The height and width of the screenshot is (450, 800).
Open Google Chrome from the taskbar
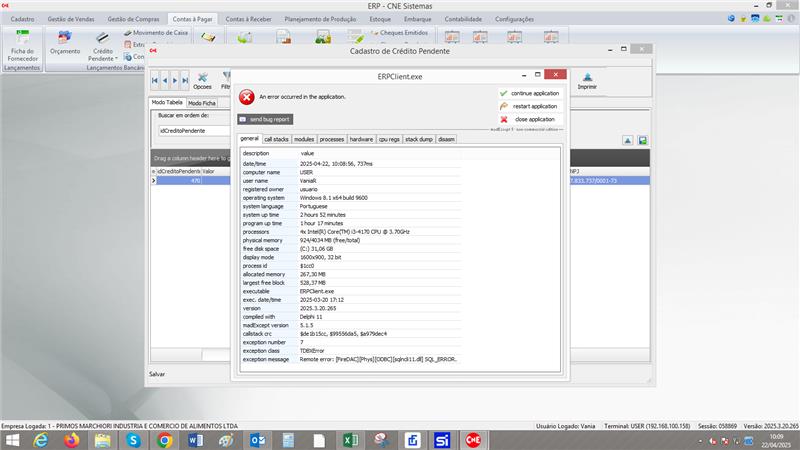165,440
